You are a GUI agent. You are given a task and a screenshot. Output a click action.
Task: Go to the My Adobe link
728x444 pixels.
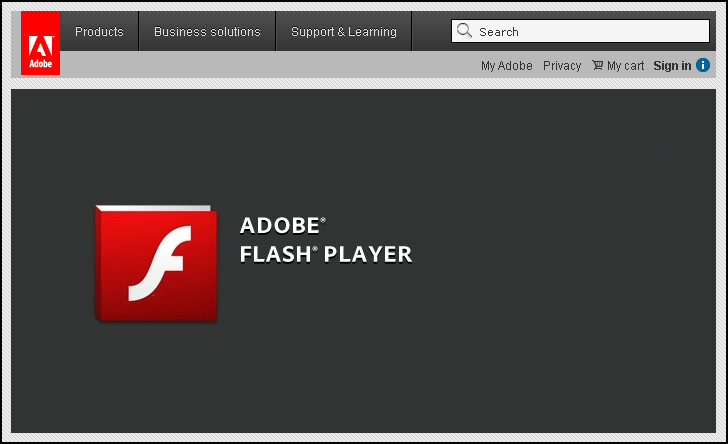coord(506,66)
